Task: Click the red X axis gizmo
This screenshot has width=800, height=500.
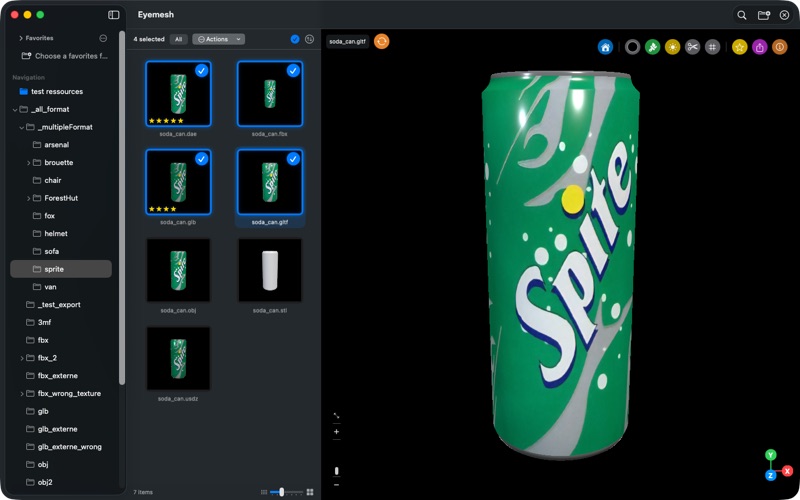Action: click(x=787, y=470)
